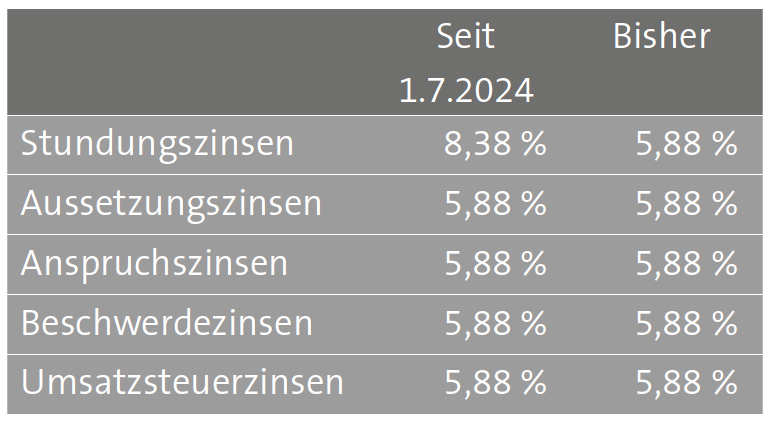772x422 pixels.
Task: Click Beschwerdezinsen Bisher percentage
Action: (x=686, y=324)
